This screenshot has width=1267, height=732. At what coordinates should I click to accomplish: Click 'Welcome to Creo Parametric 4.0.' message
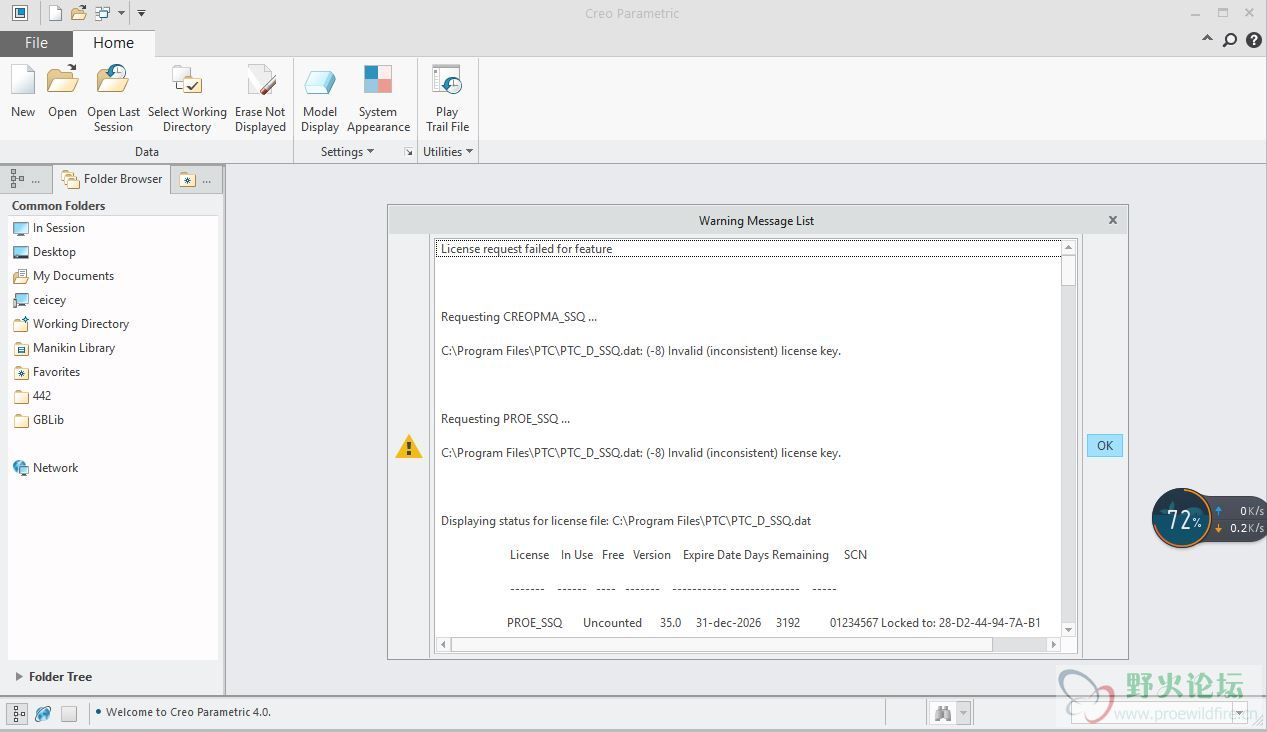coord(188,713)
